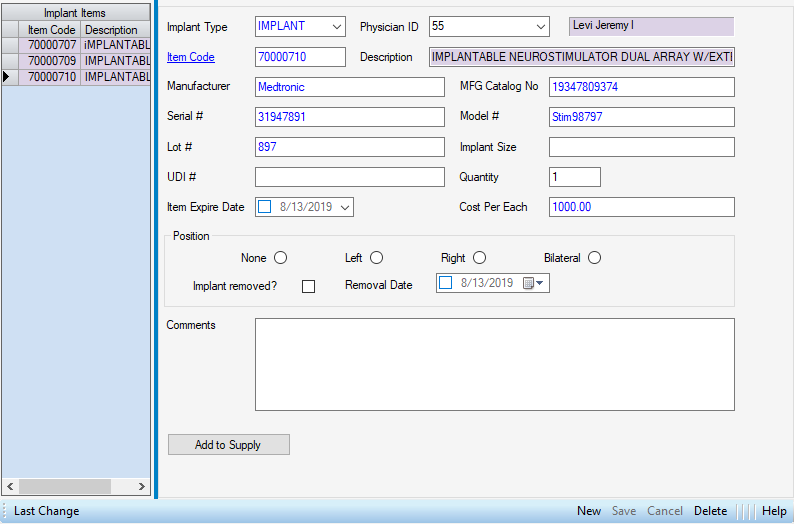This screenshot has height=524, width=794.
Task: Select the None position radio button
Action: coord(280,258)
